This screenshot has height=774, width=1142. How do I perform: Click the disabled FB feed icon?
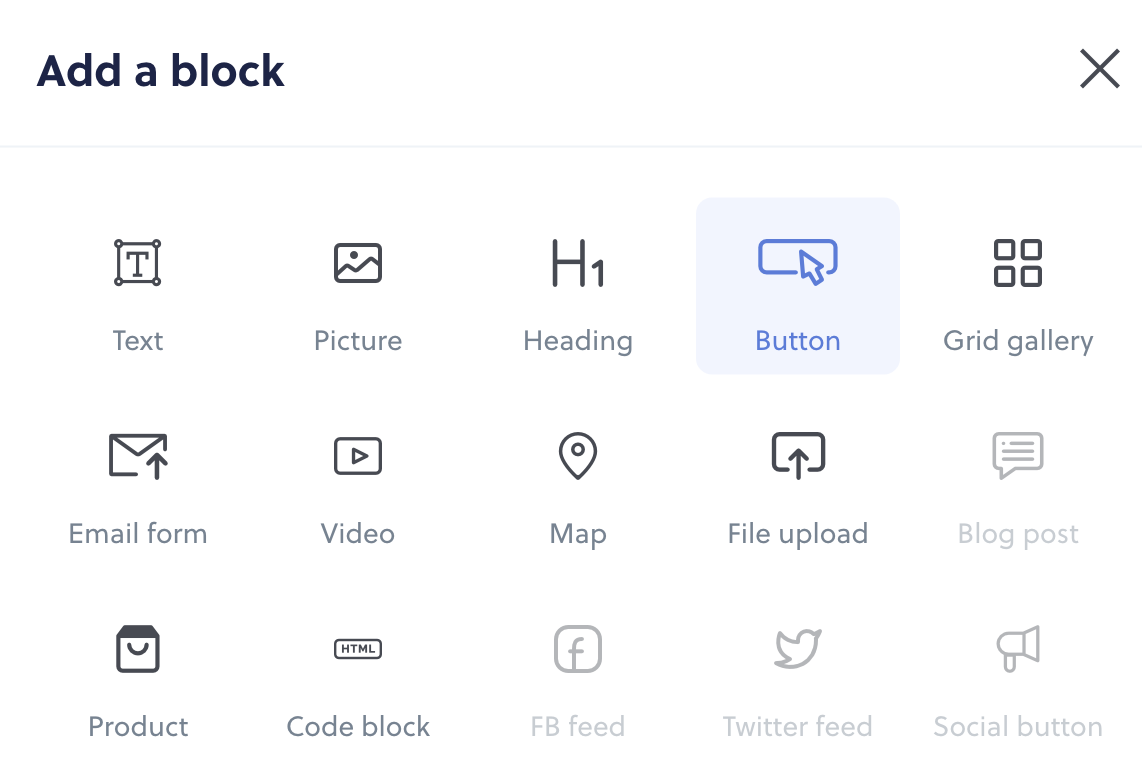point(577,648)
